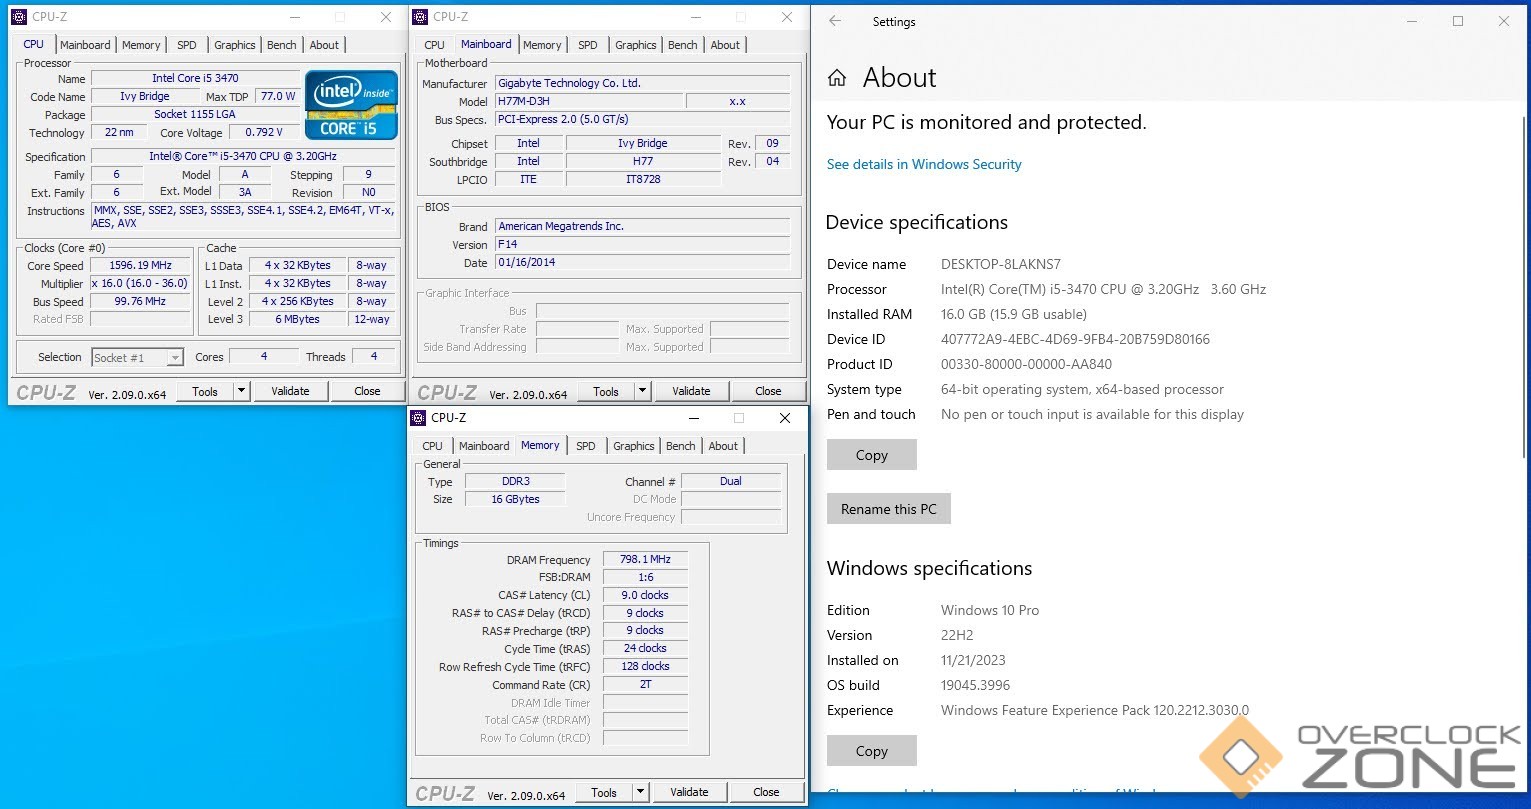Open the Socket #1 selection dropdown

[x=175, y=358]
